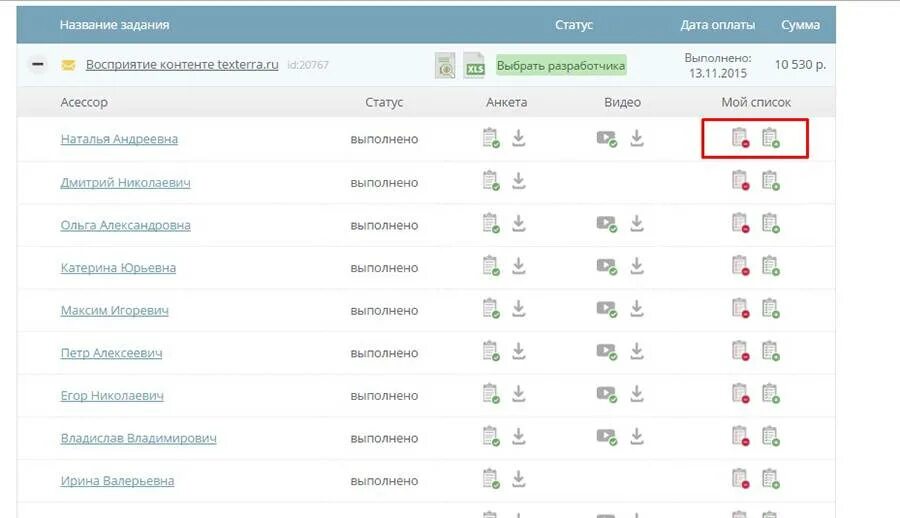
Task: Add Наталья Андреевна to my list
Action: click(x=770, y=138)
